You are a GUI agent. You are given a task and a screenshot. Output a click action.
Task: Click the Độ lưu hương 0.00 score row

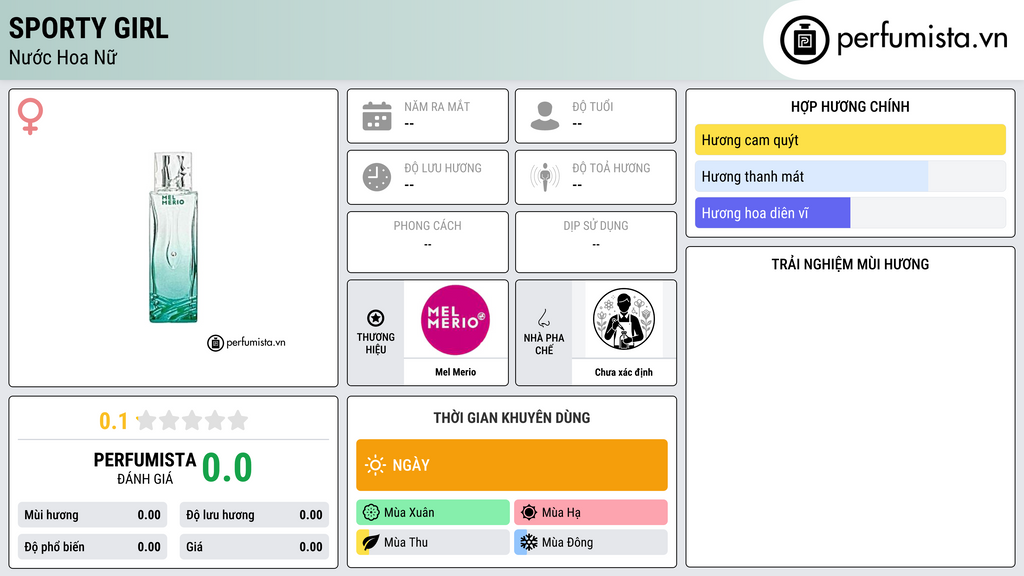coord(254,515)
